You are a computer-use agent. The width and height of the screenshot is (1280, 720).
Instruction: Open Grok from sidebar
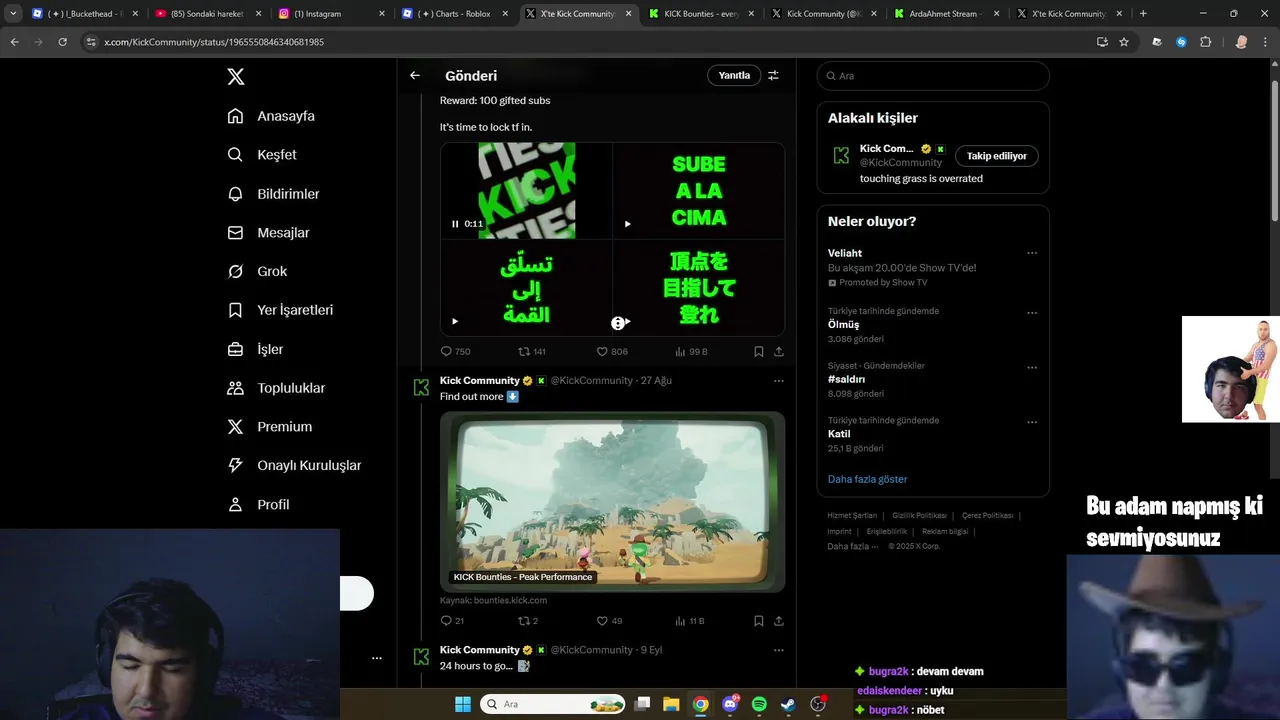coord(257,272)
